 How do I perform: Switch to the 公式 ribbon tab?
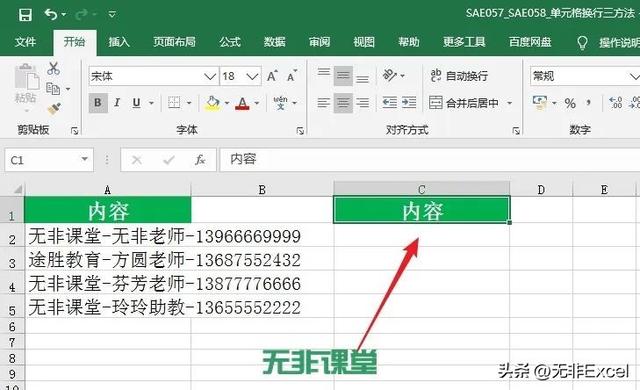[230, 42]
